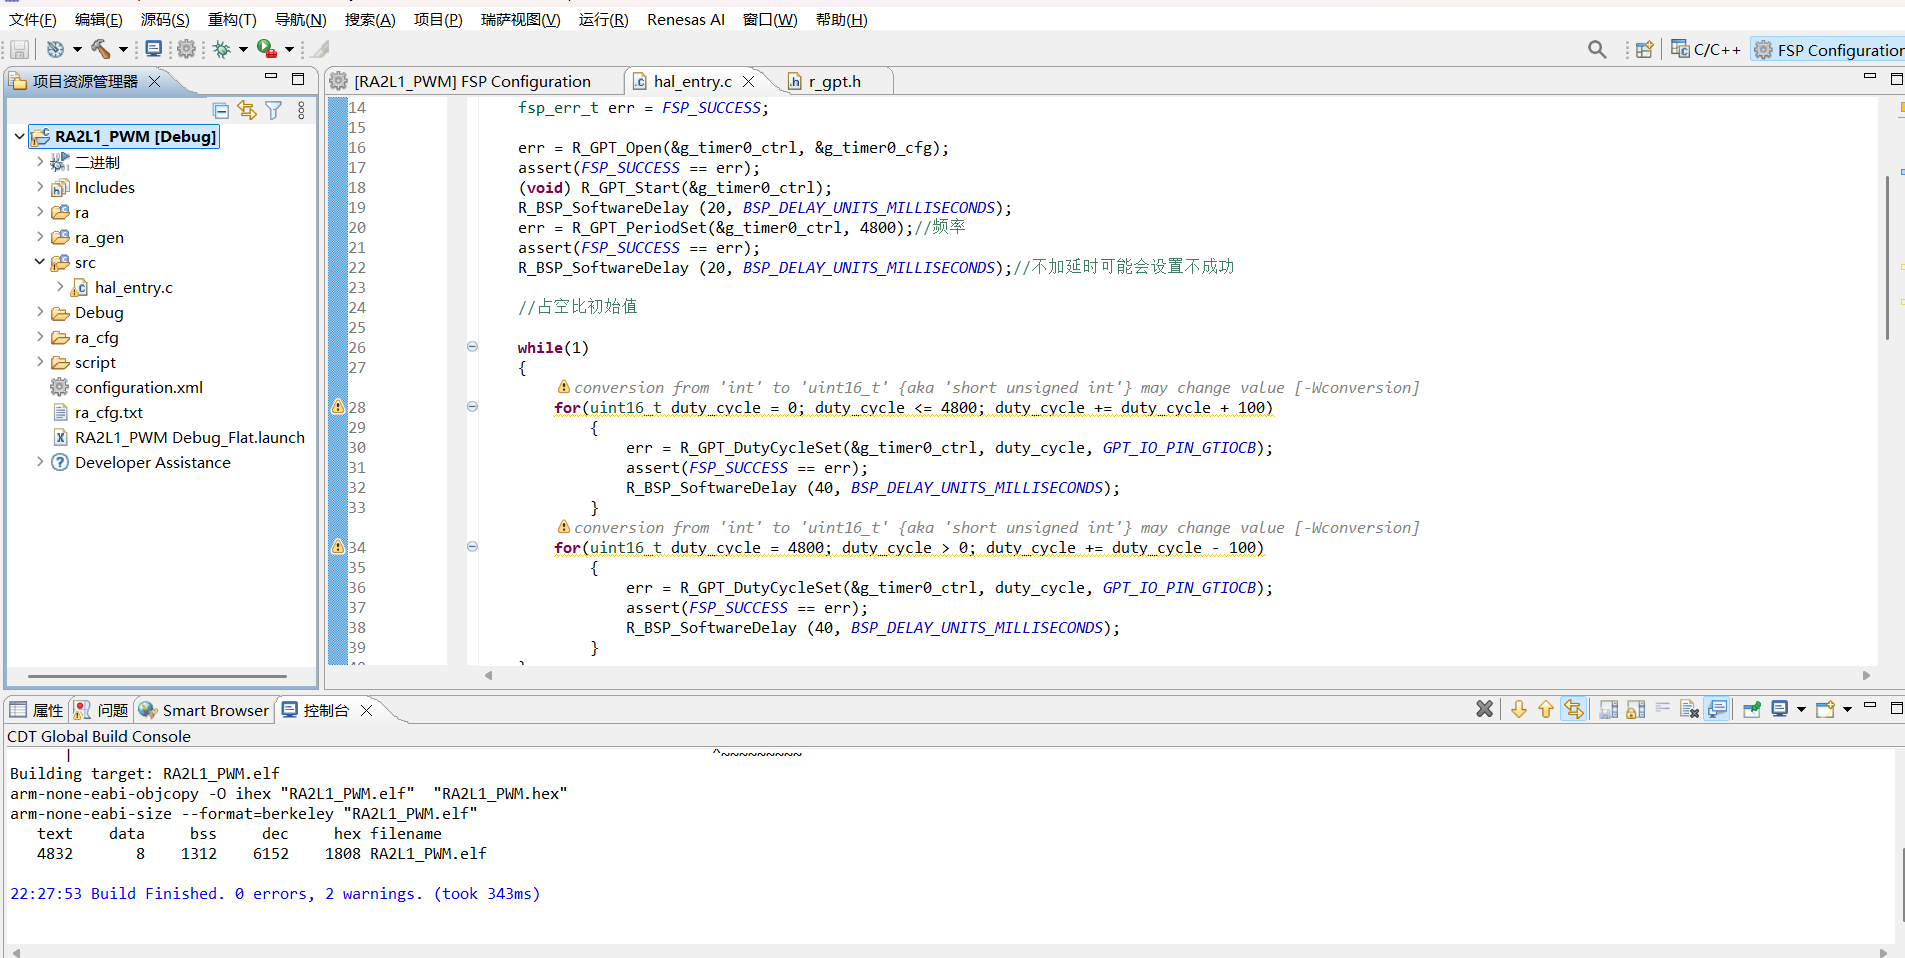Click the Run with toolbox external tools icon
This screenshot has height=958, width=1905.
(266, 48)
